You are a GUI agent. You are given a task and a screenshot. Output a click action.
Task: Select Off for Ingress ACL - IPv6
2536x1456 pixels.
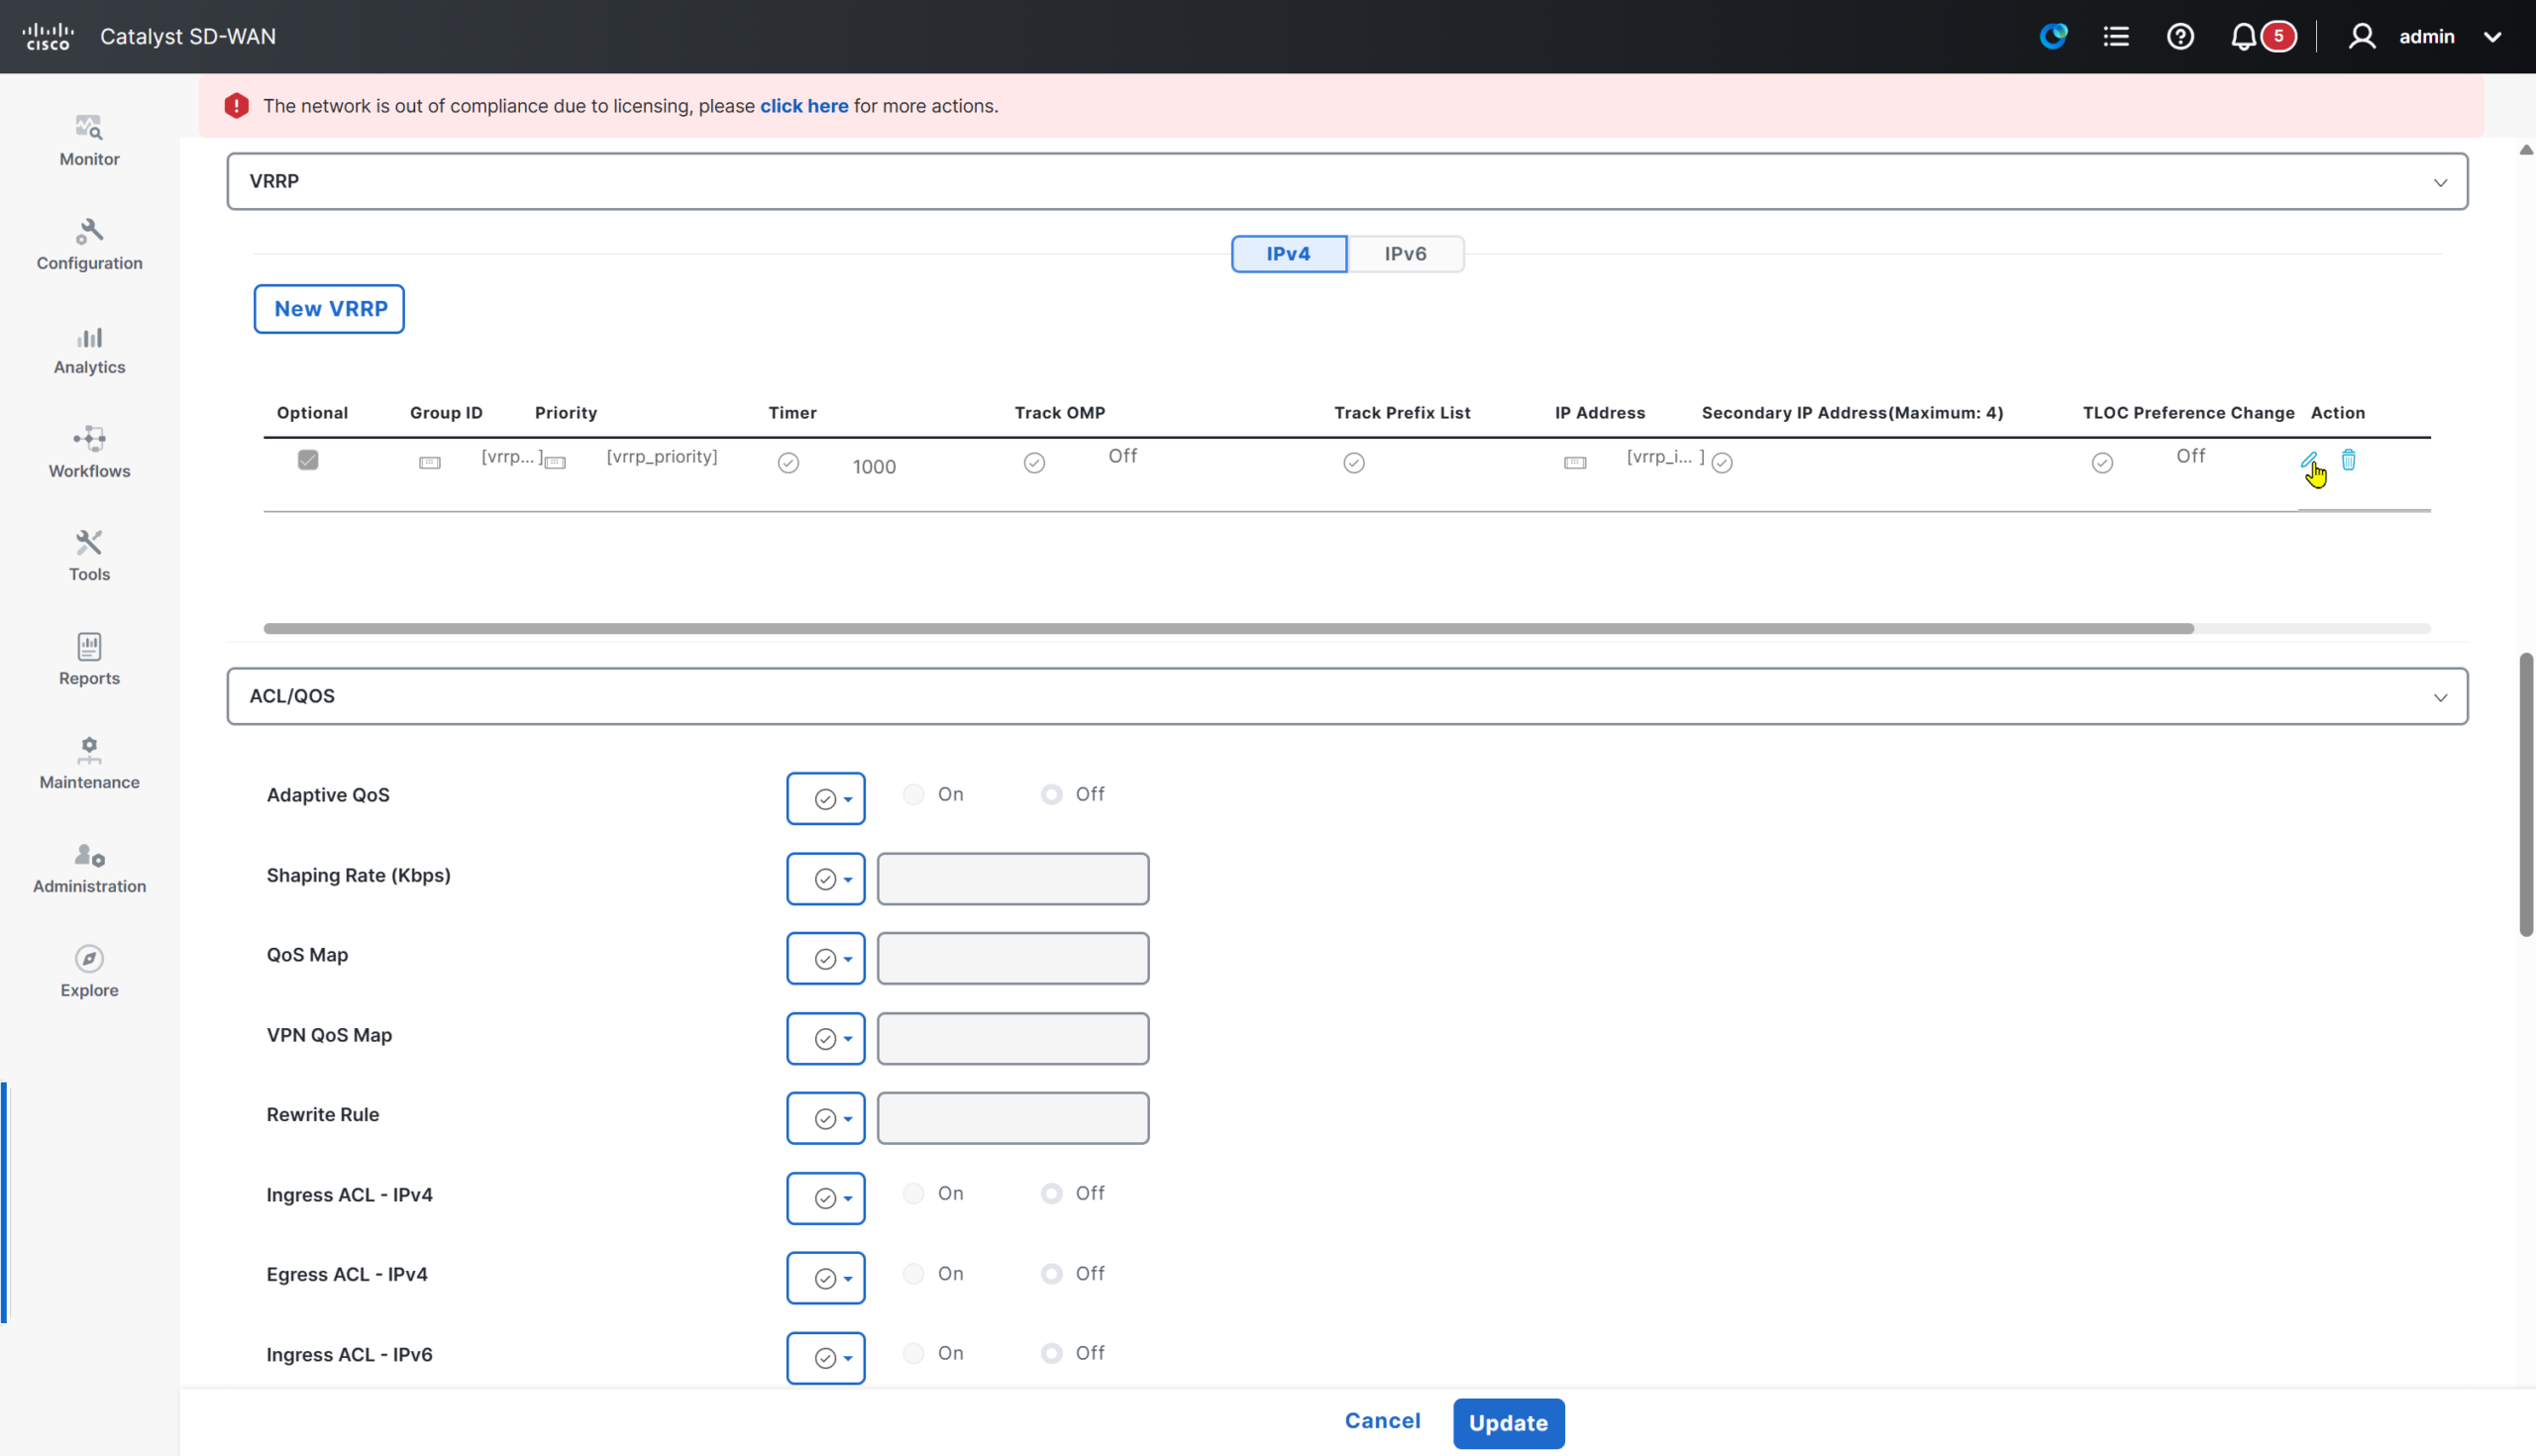coord(1051,1353)
